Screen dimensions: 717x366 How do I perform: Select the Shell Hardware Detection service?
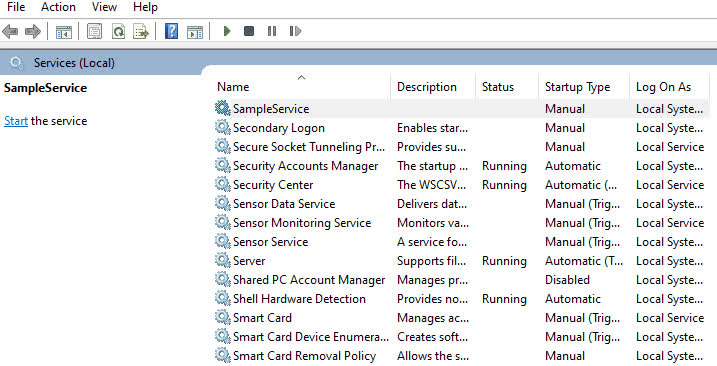click(x=299, y=299)
